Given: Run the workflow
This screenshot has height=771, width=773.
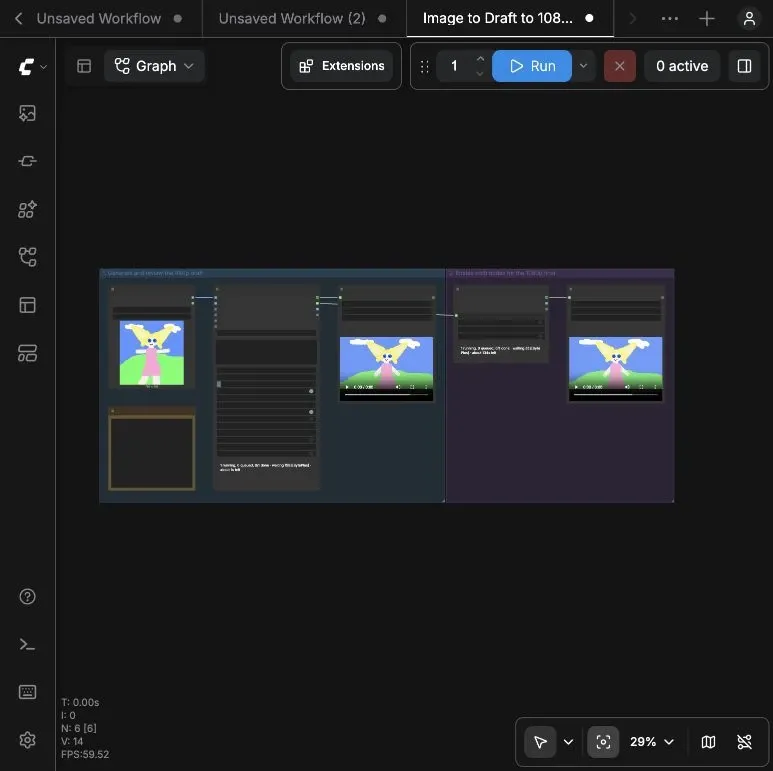Looking at the screenshot, I should [x=531, y=66].
